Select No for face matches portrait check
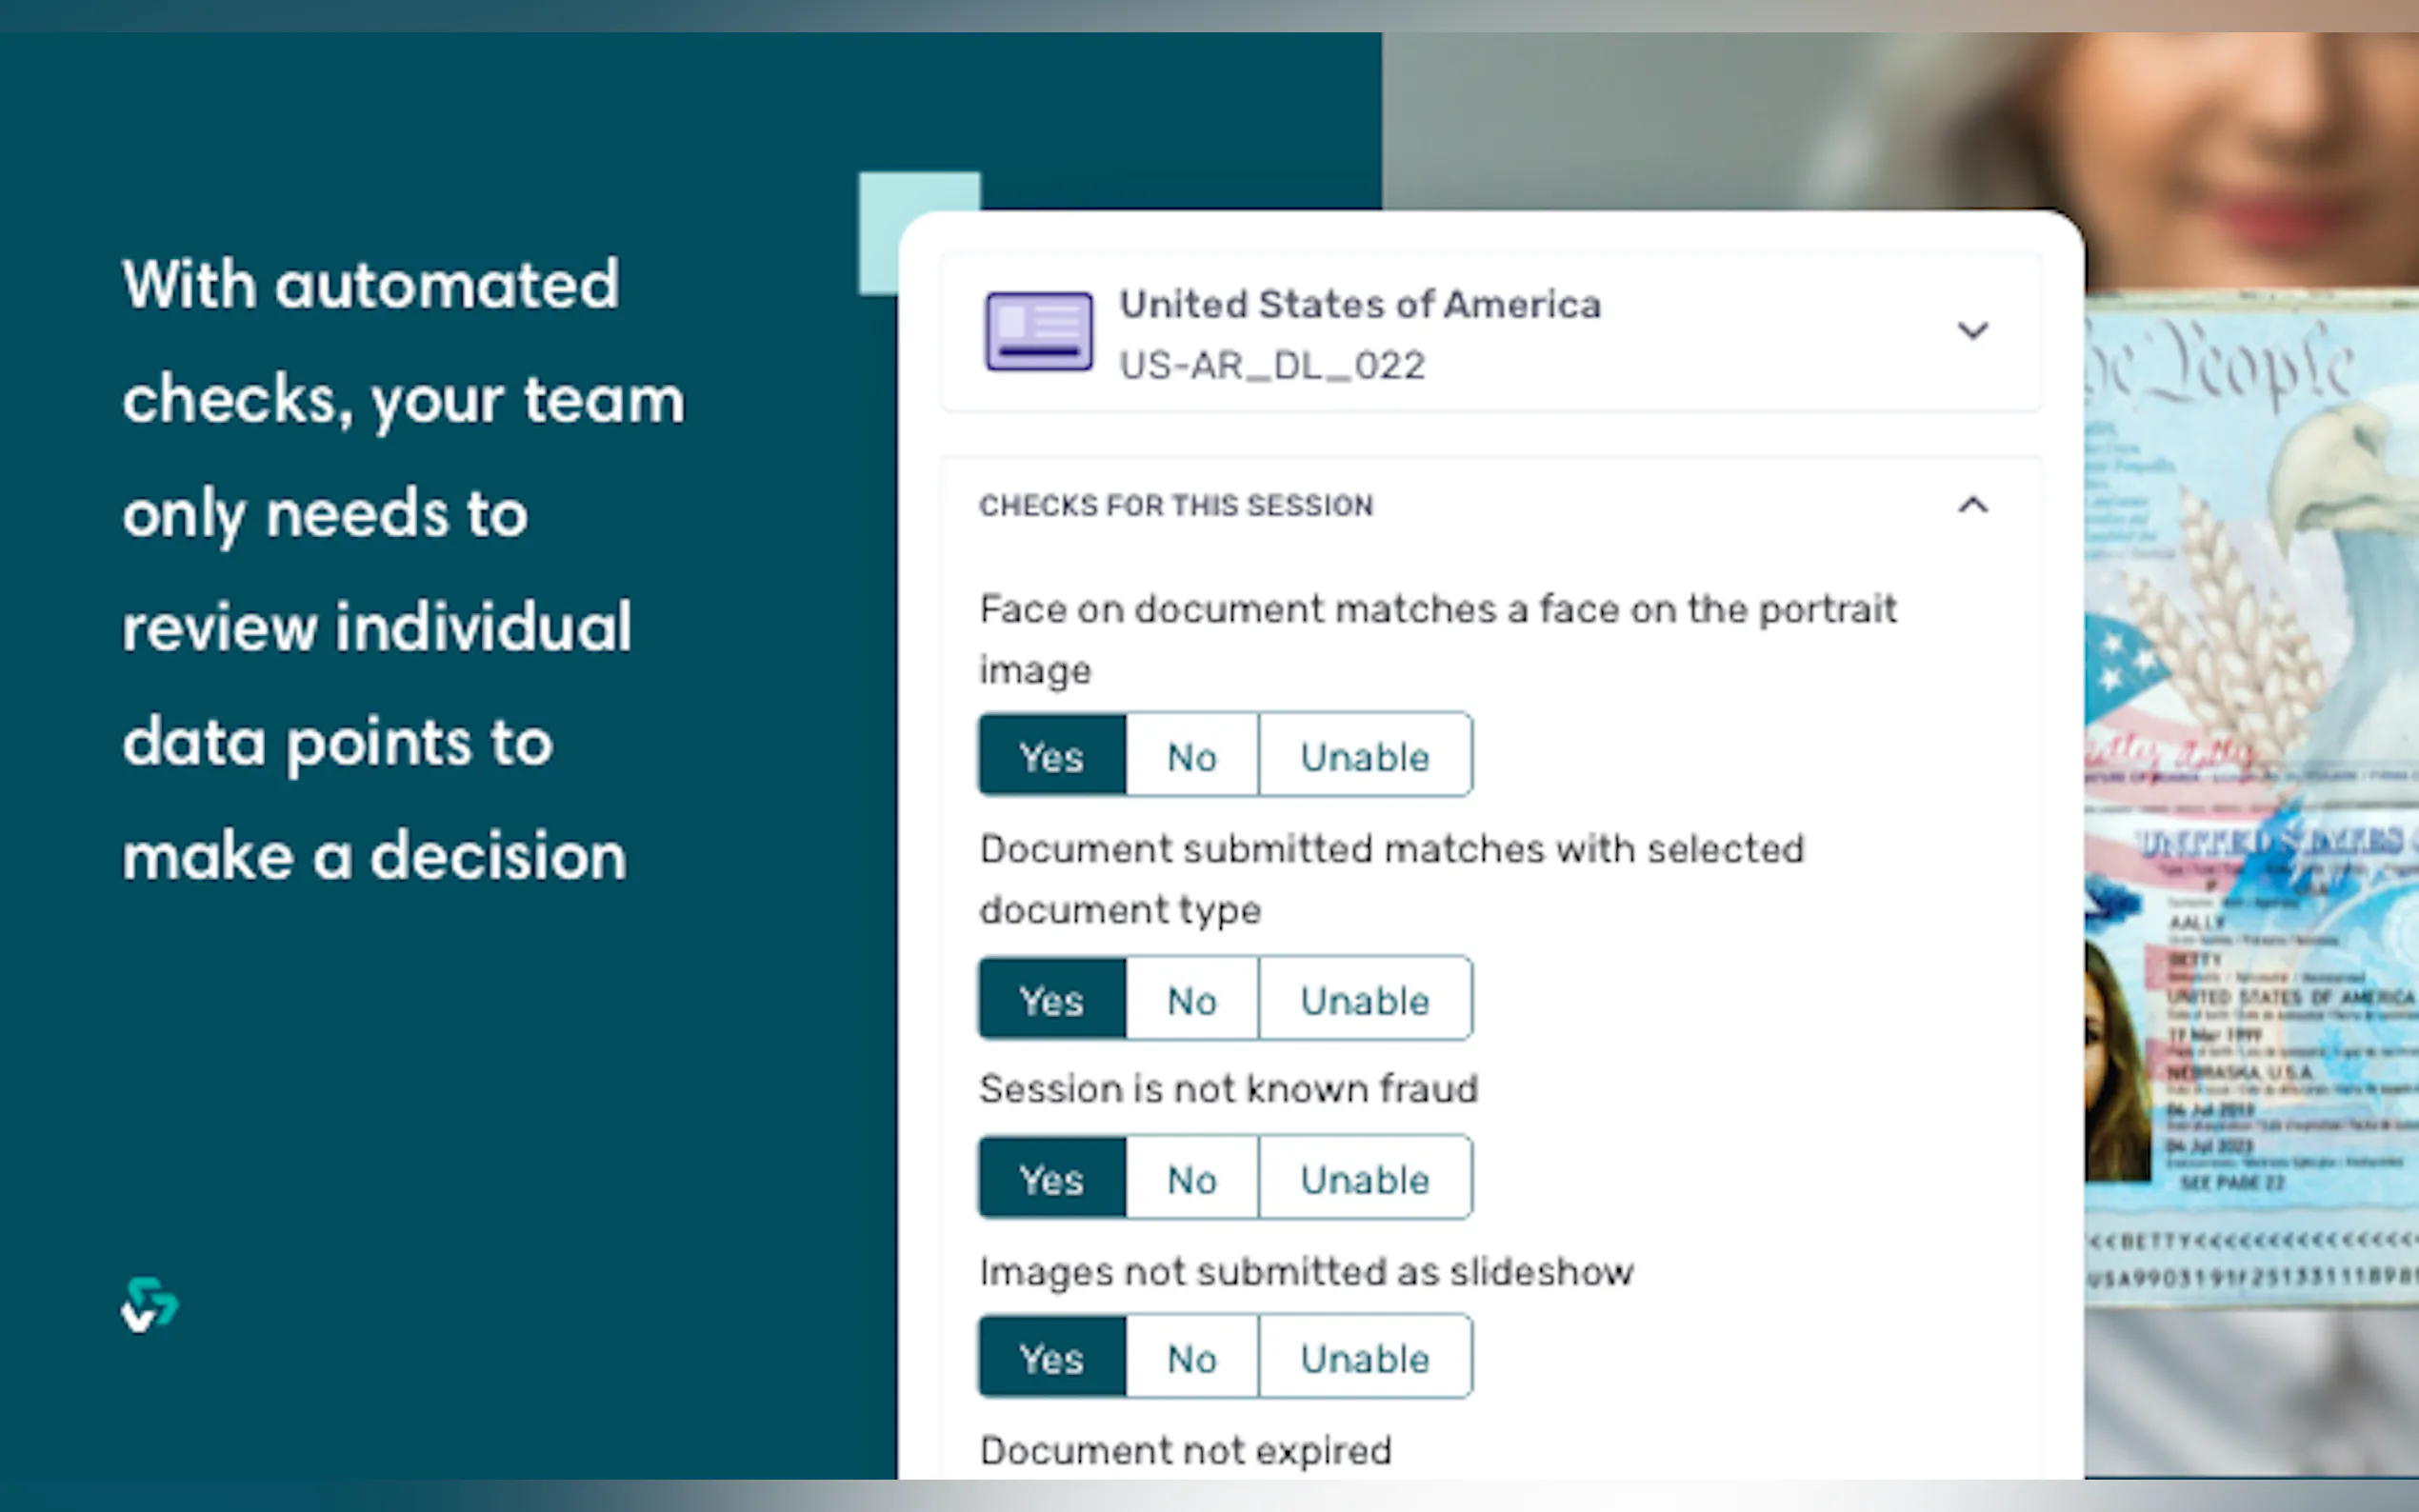Screen dimensions: 2419x1512 tap(1191, 756)
